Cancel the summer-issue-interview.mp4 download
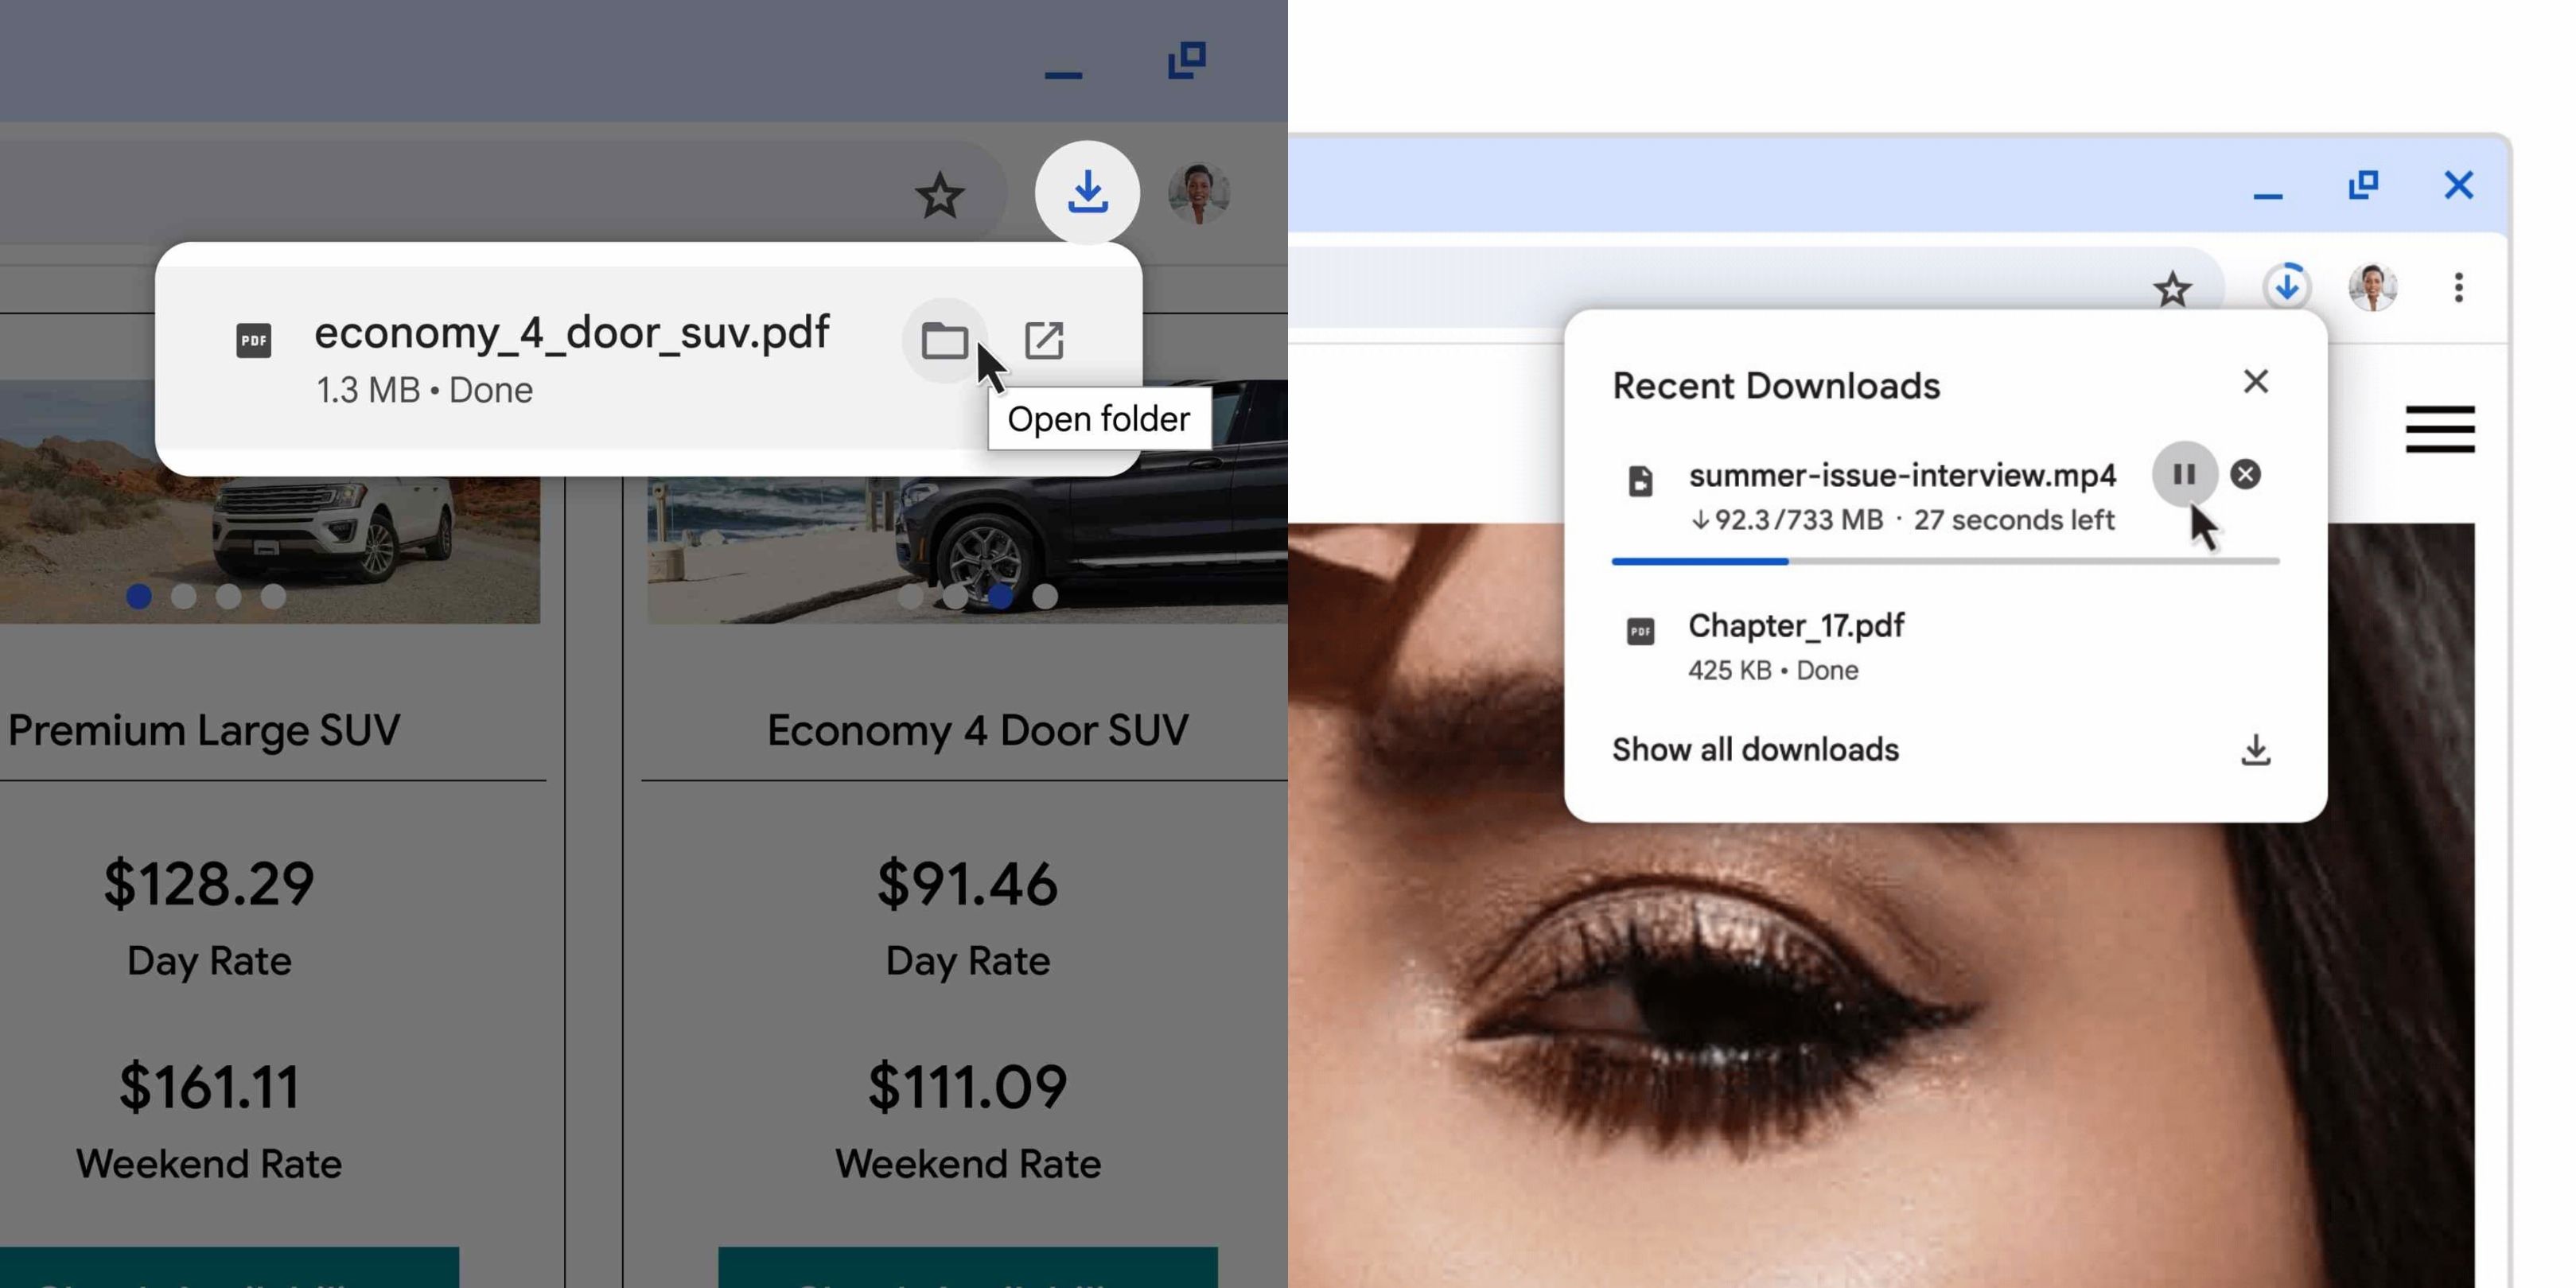The height and width of the screenshot is (1288, 2576). (x=2245, y=474)
